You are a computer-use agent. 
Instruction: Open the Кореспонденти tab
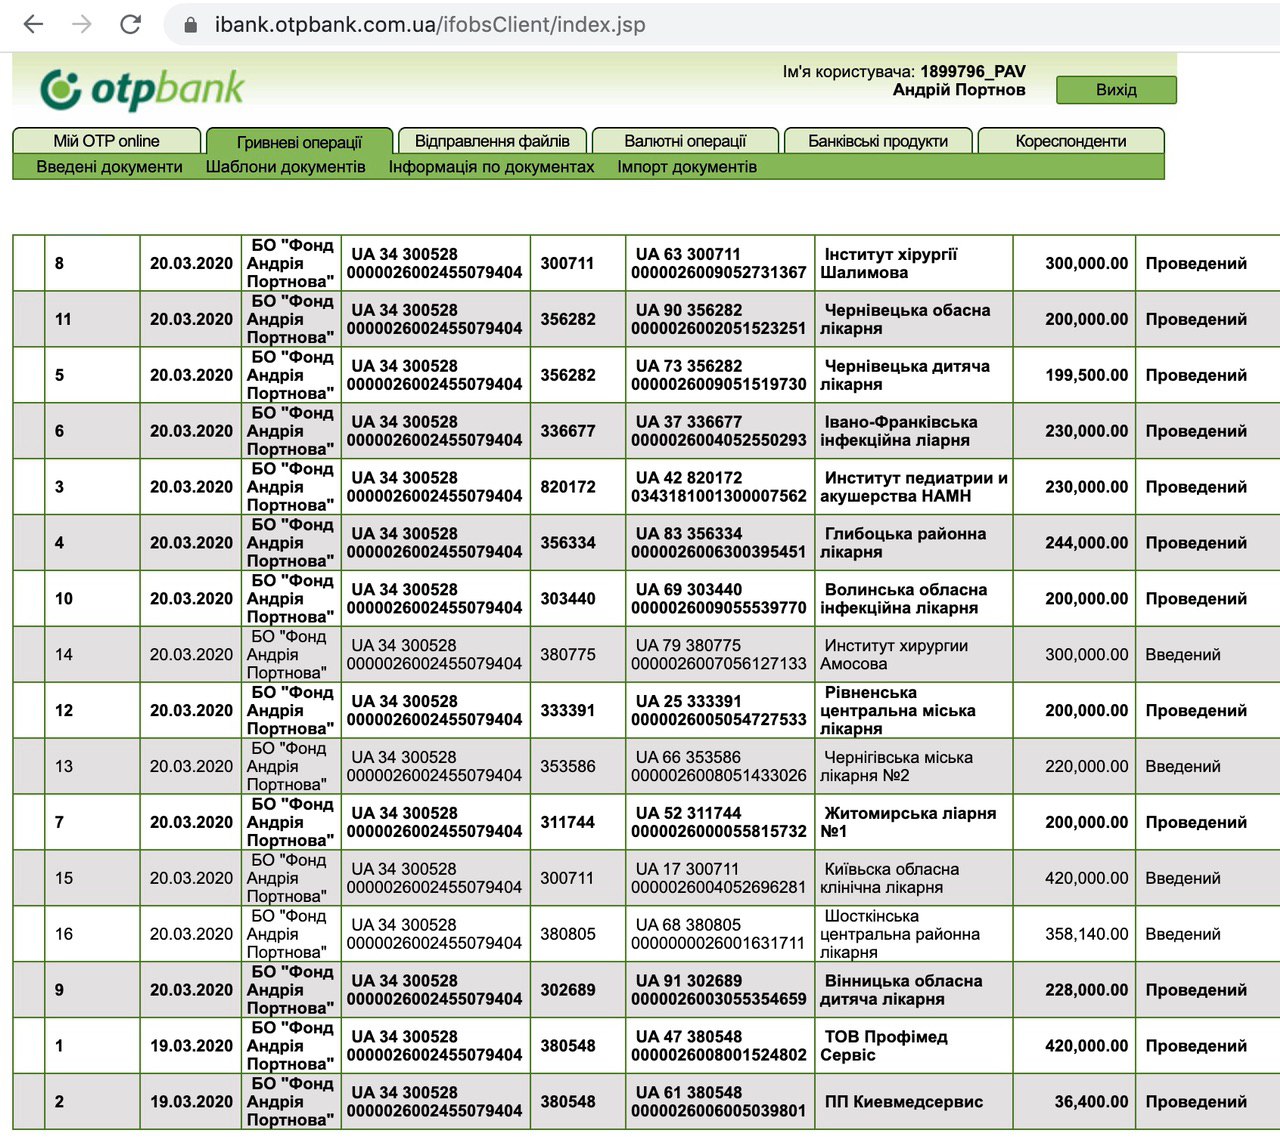click(x=1071, y=141)
